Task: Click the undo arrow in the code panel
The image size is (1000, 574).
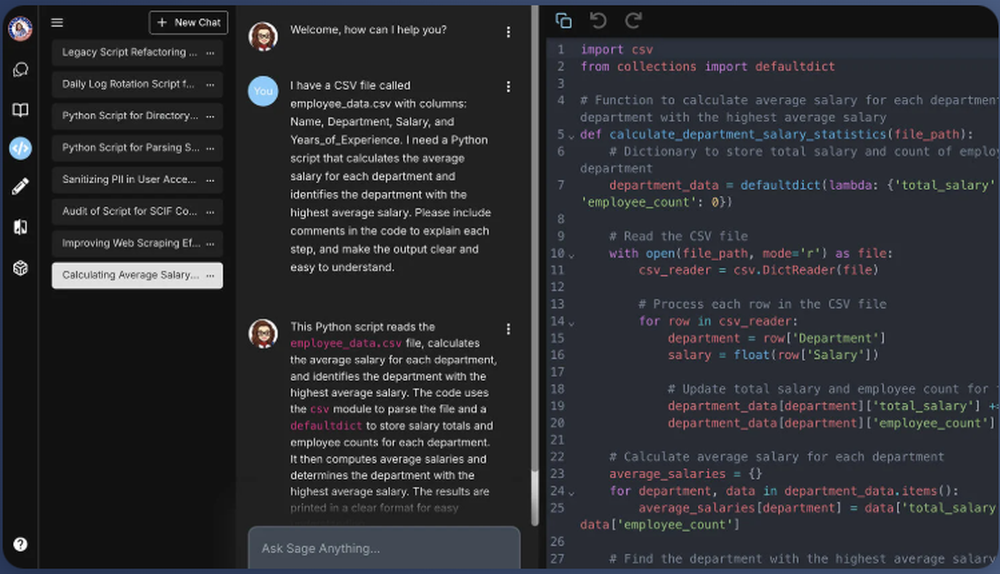Action: [598, 21]
